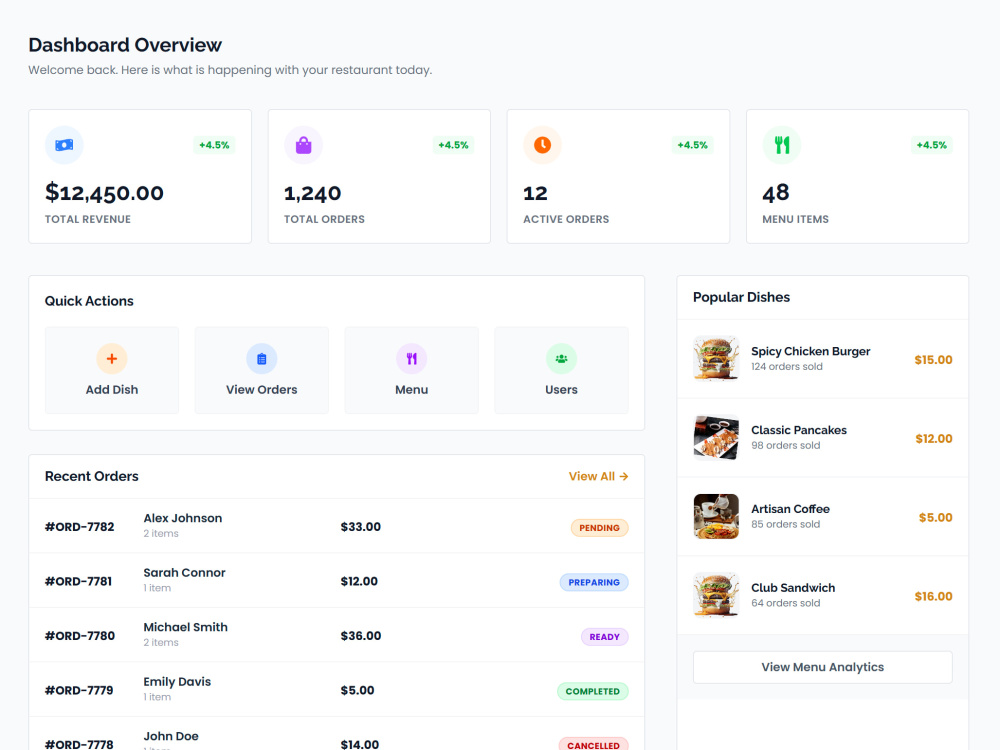Viewport: 1000px width, 750px height.
Task: Select the Classic Pancakes thumbnail
Action: [x=716, y=438]
